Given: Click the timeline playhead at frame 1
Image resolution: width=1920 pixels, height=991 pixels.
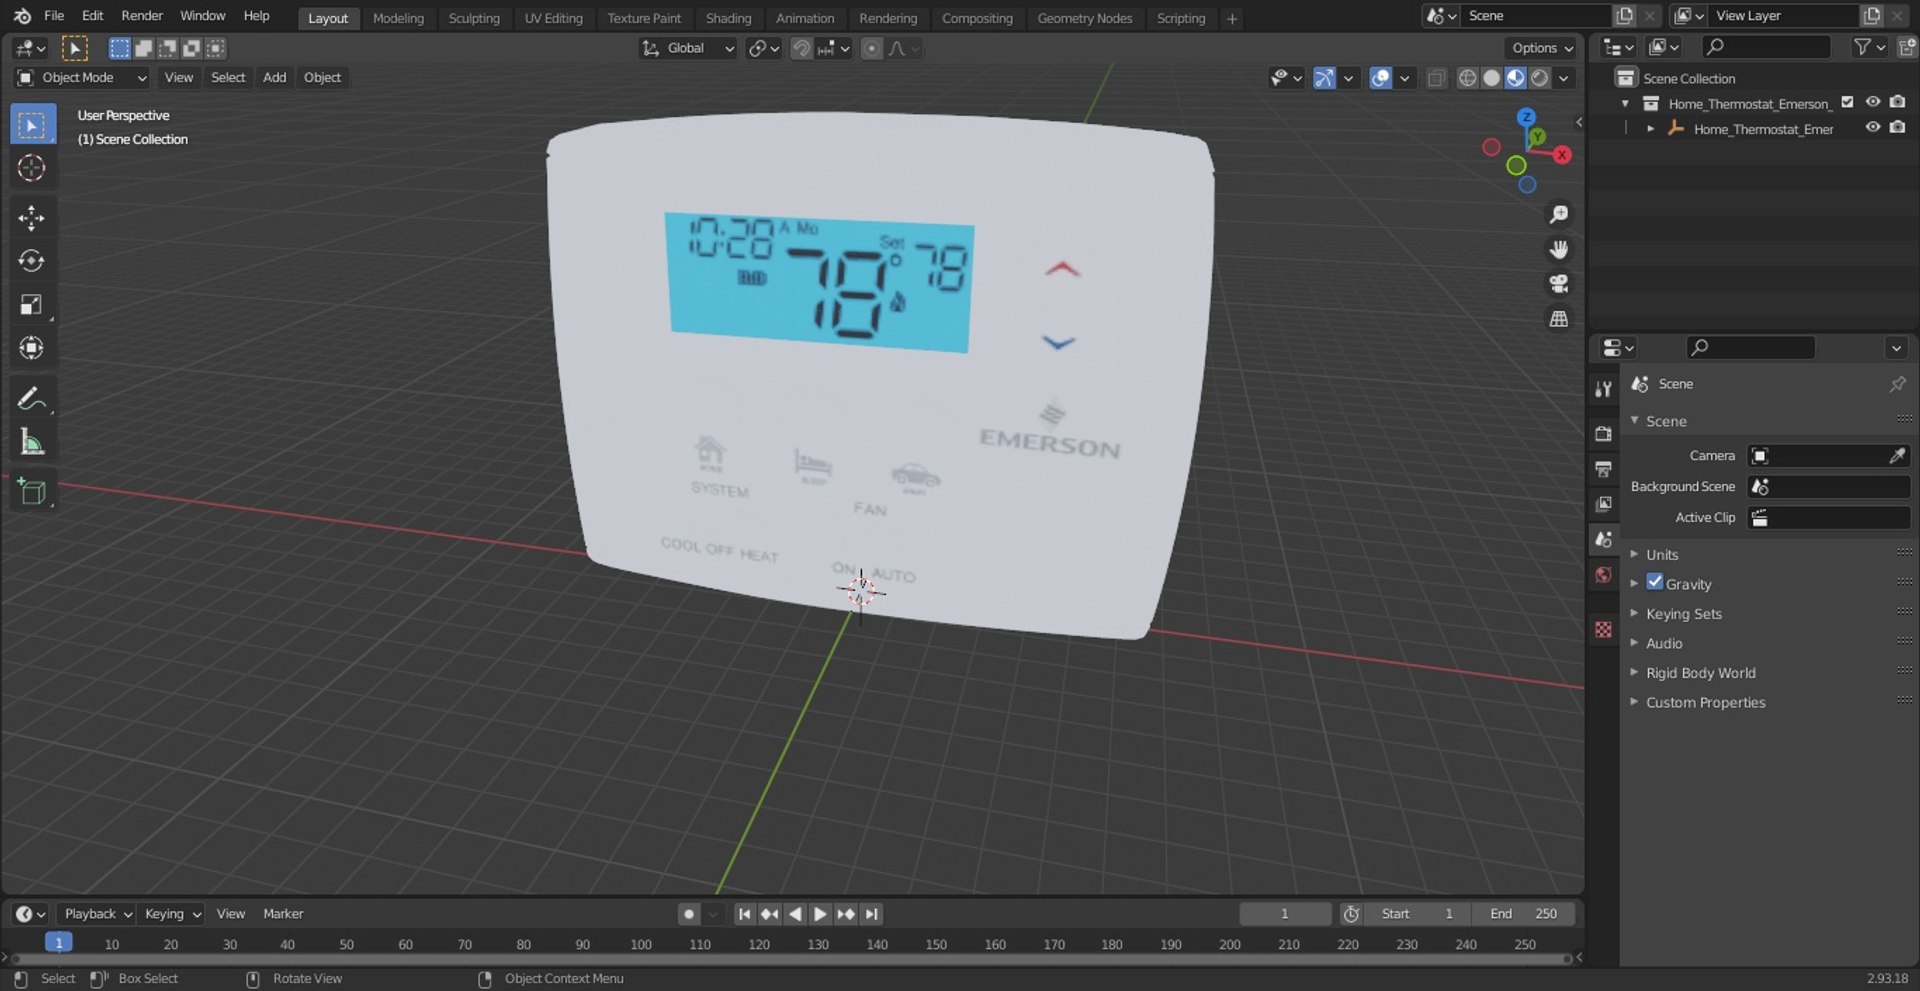Looking at the screenshot, I should click(x=58, y=943).
